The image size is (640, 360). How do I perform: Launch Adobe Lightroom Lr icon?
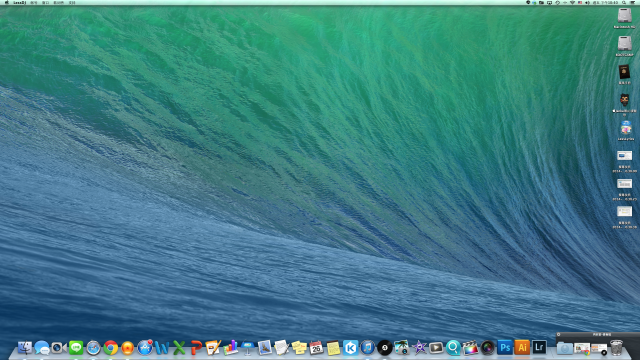539,347
